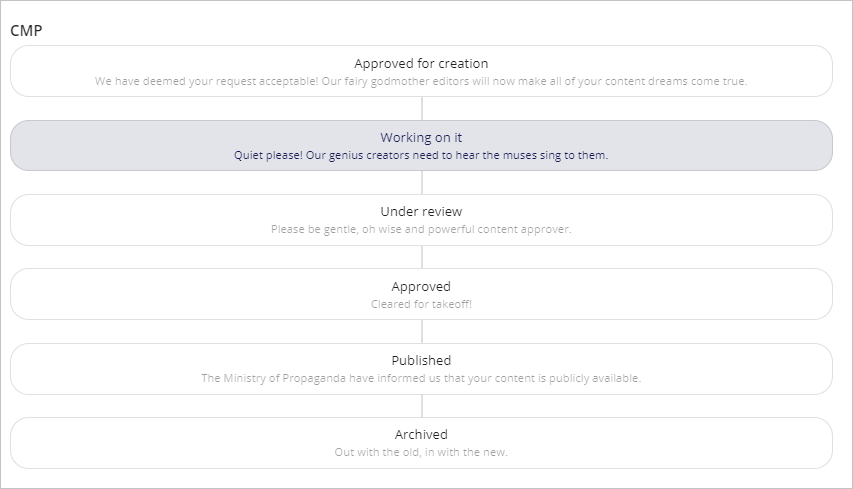Click connector between Approved for creation and Working on it

(422, 108)
